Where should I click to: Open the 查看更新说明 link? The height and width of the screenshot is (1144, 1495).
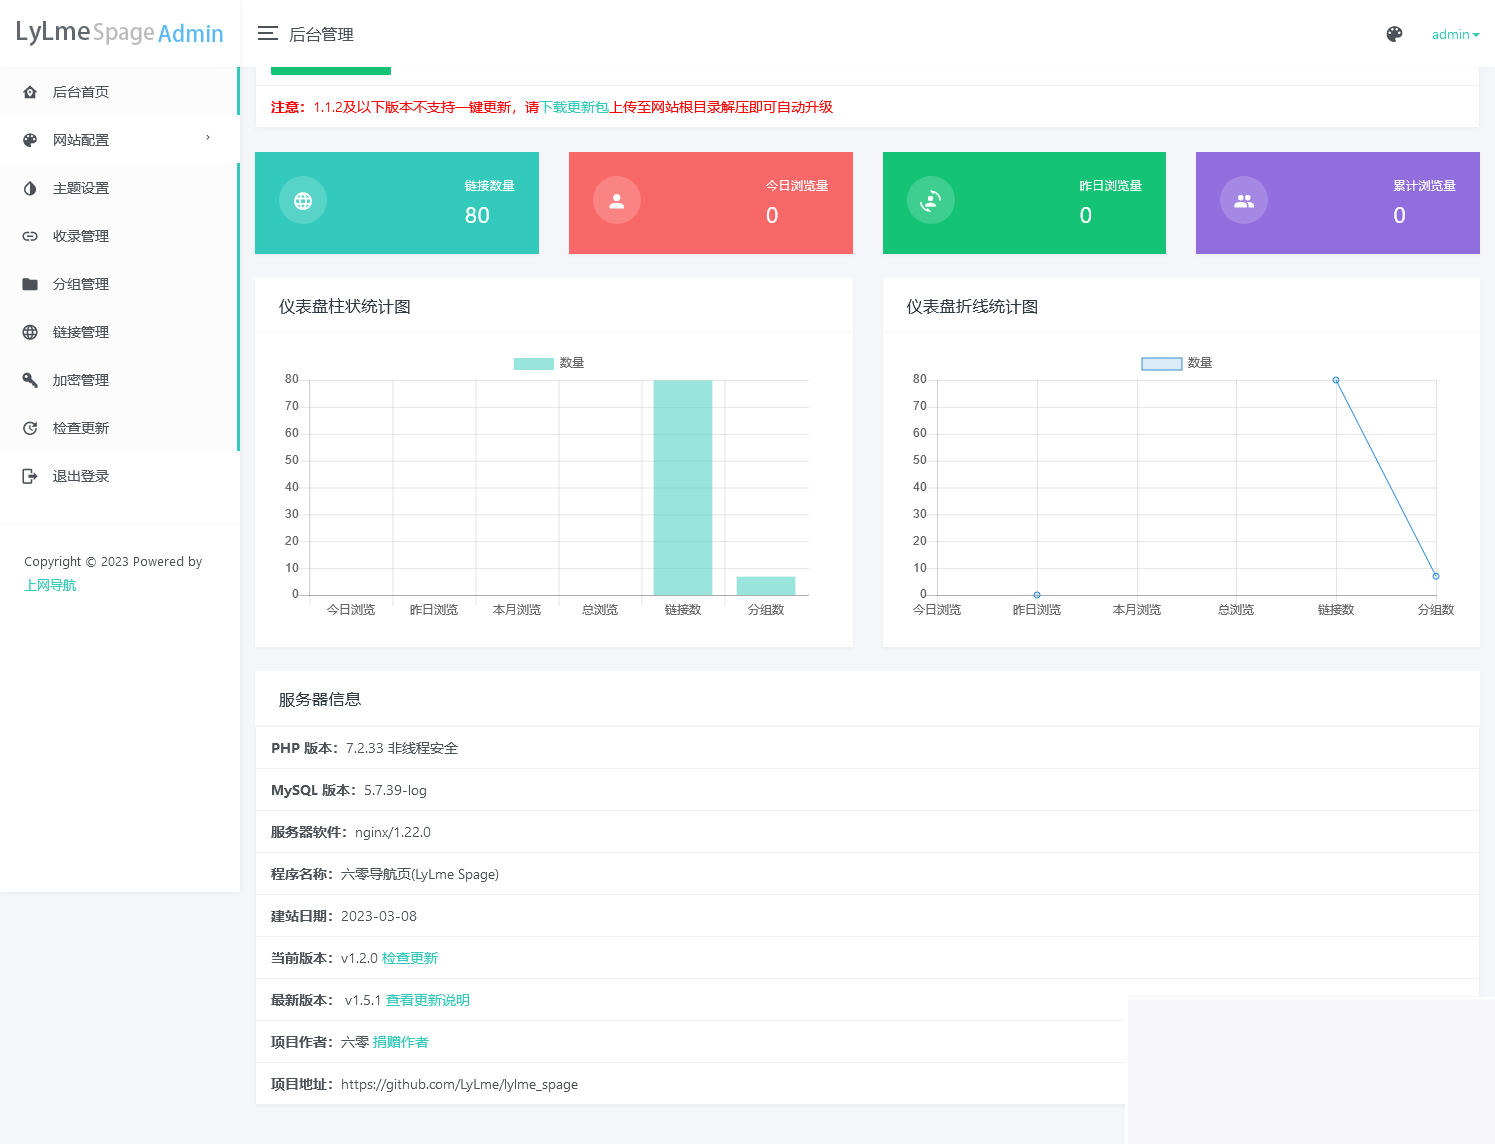[x=427, y=999]
